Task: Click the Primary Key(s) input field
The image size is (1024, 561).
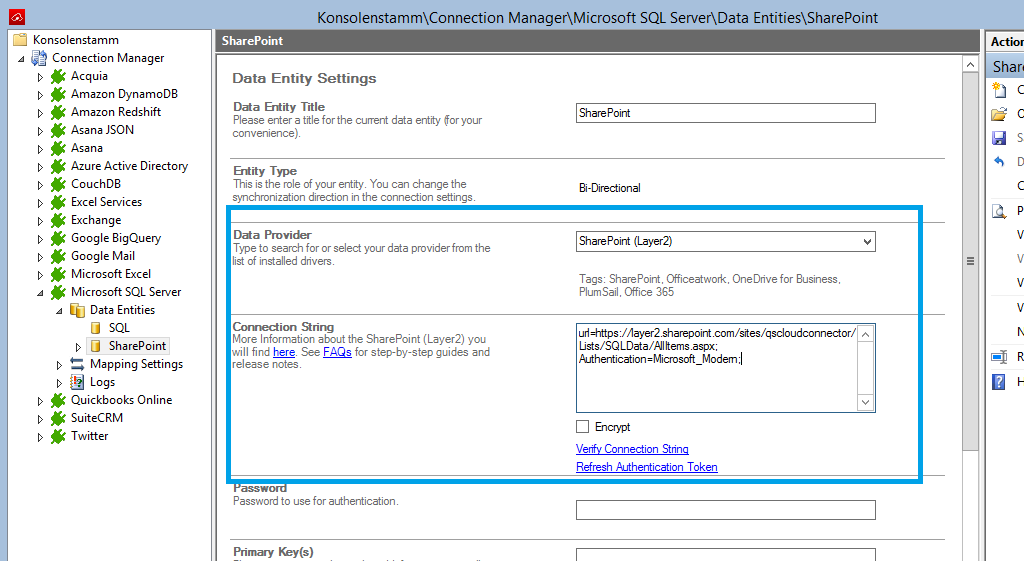Action: coord(726,555)
